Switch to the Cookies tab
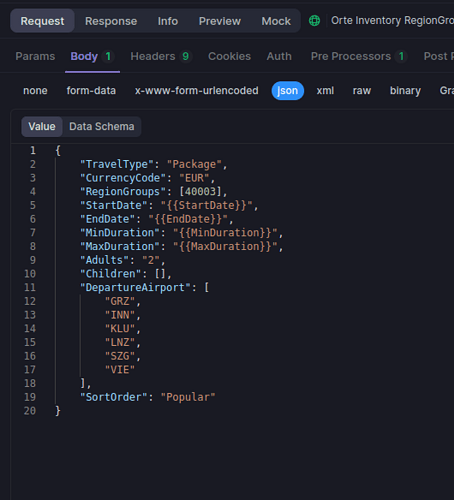Image resolution: width=454 pixels, height=500 pixels. click(x=229, y=56)
